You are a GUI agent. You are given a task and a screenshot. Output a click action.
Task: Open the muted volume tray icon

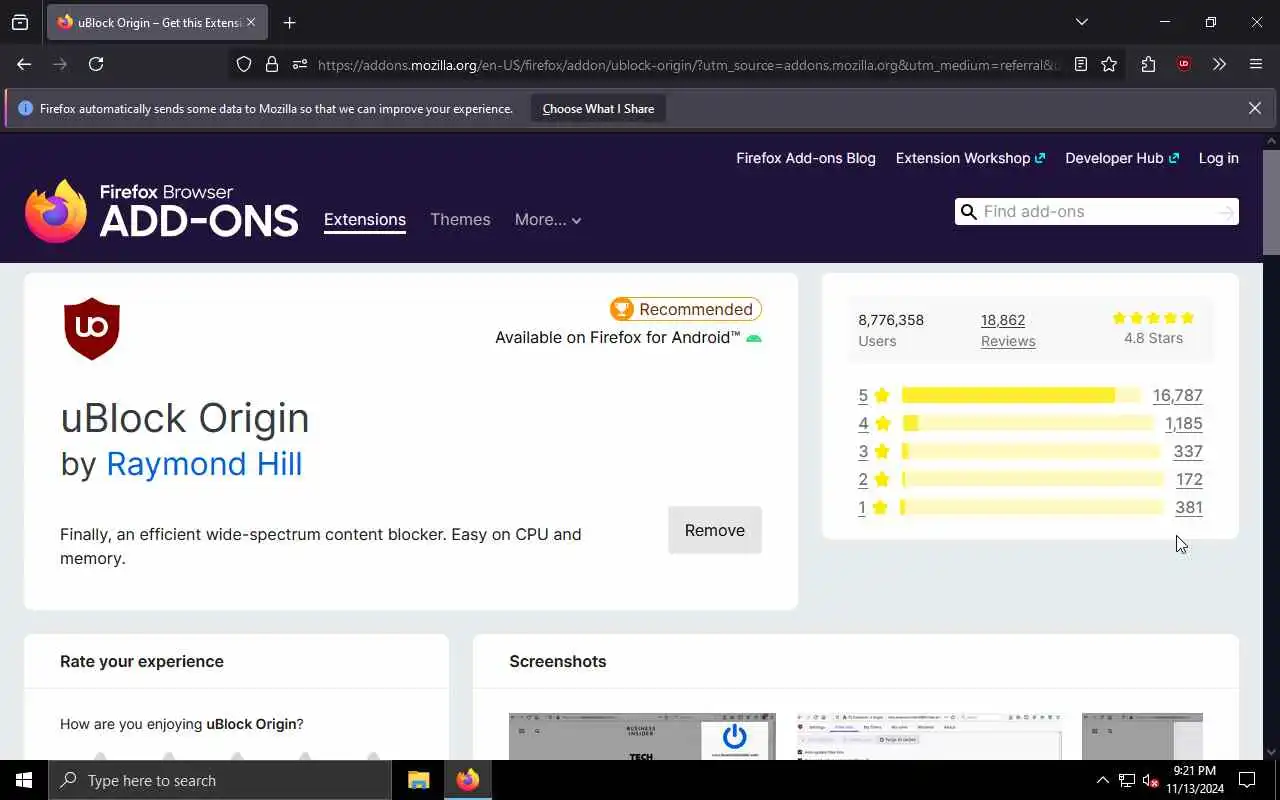[x=1150, y=780]
